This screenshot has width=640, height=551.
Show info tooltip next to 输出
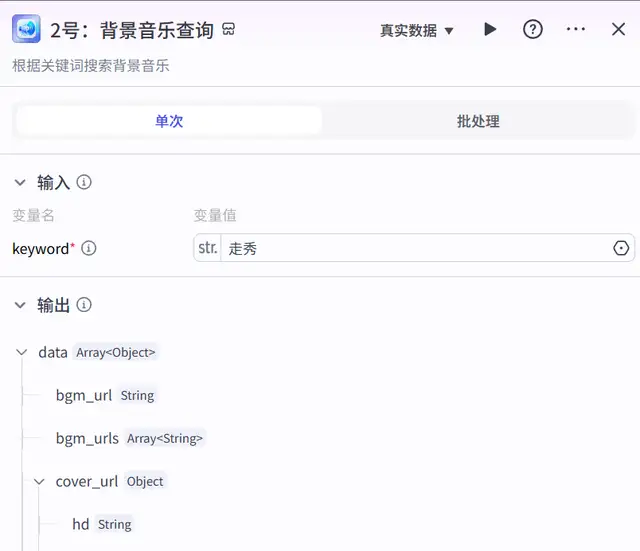click(x=84, y=304)
